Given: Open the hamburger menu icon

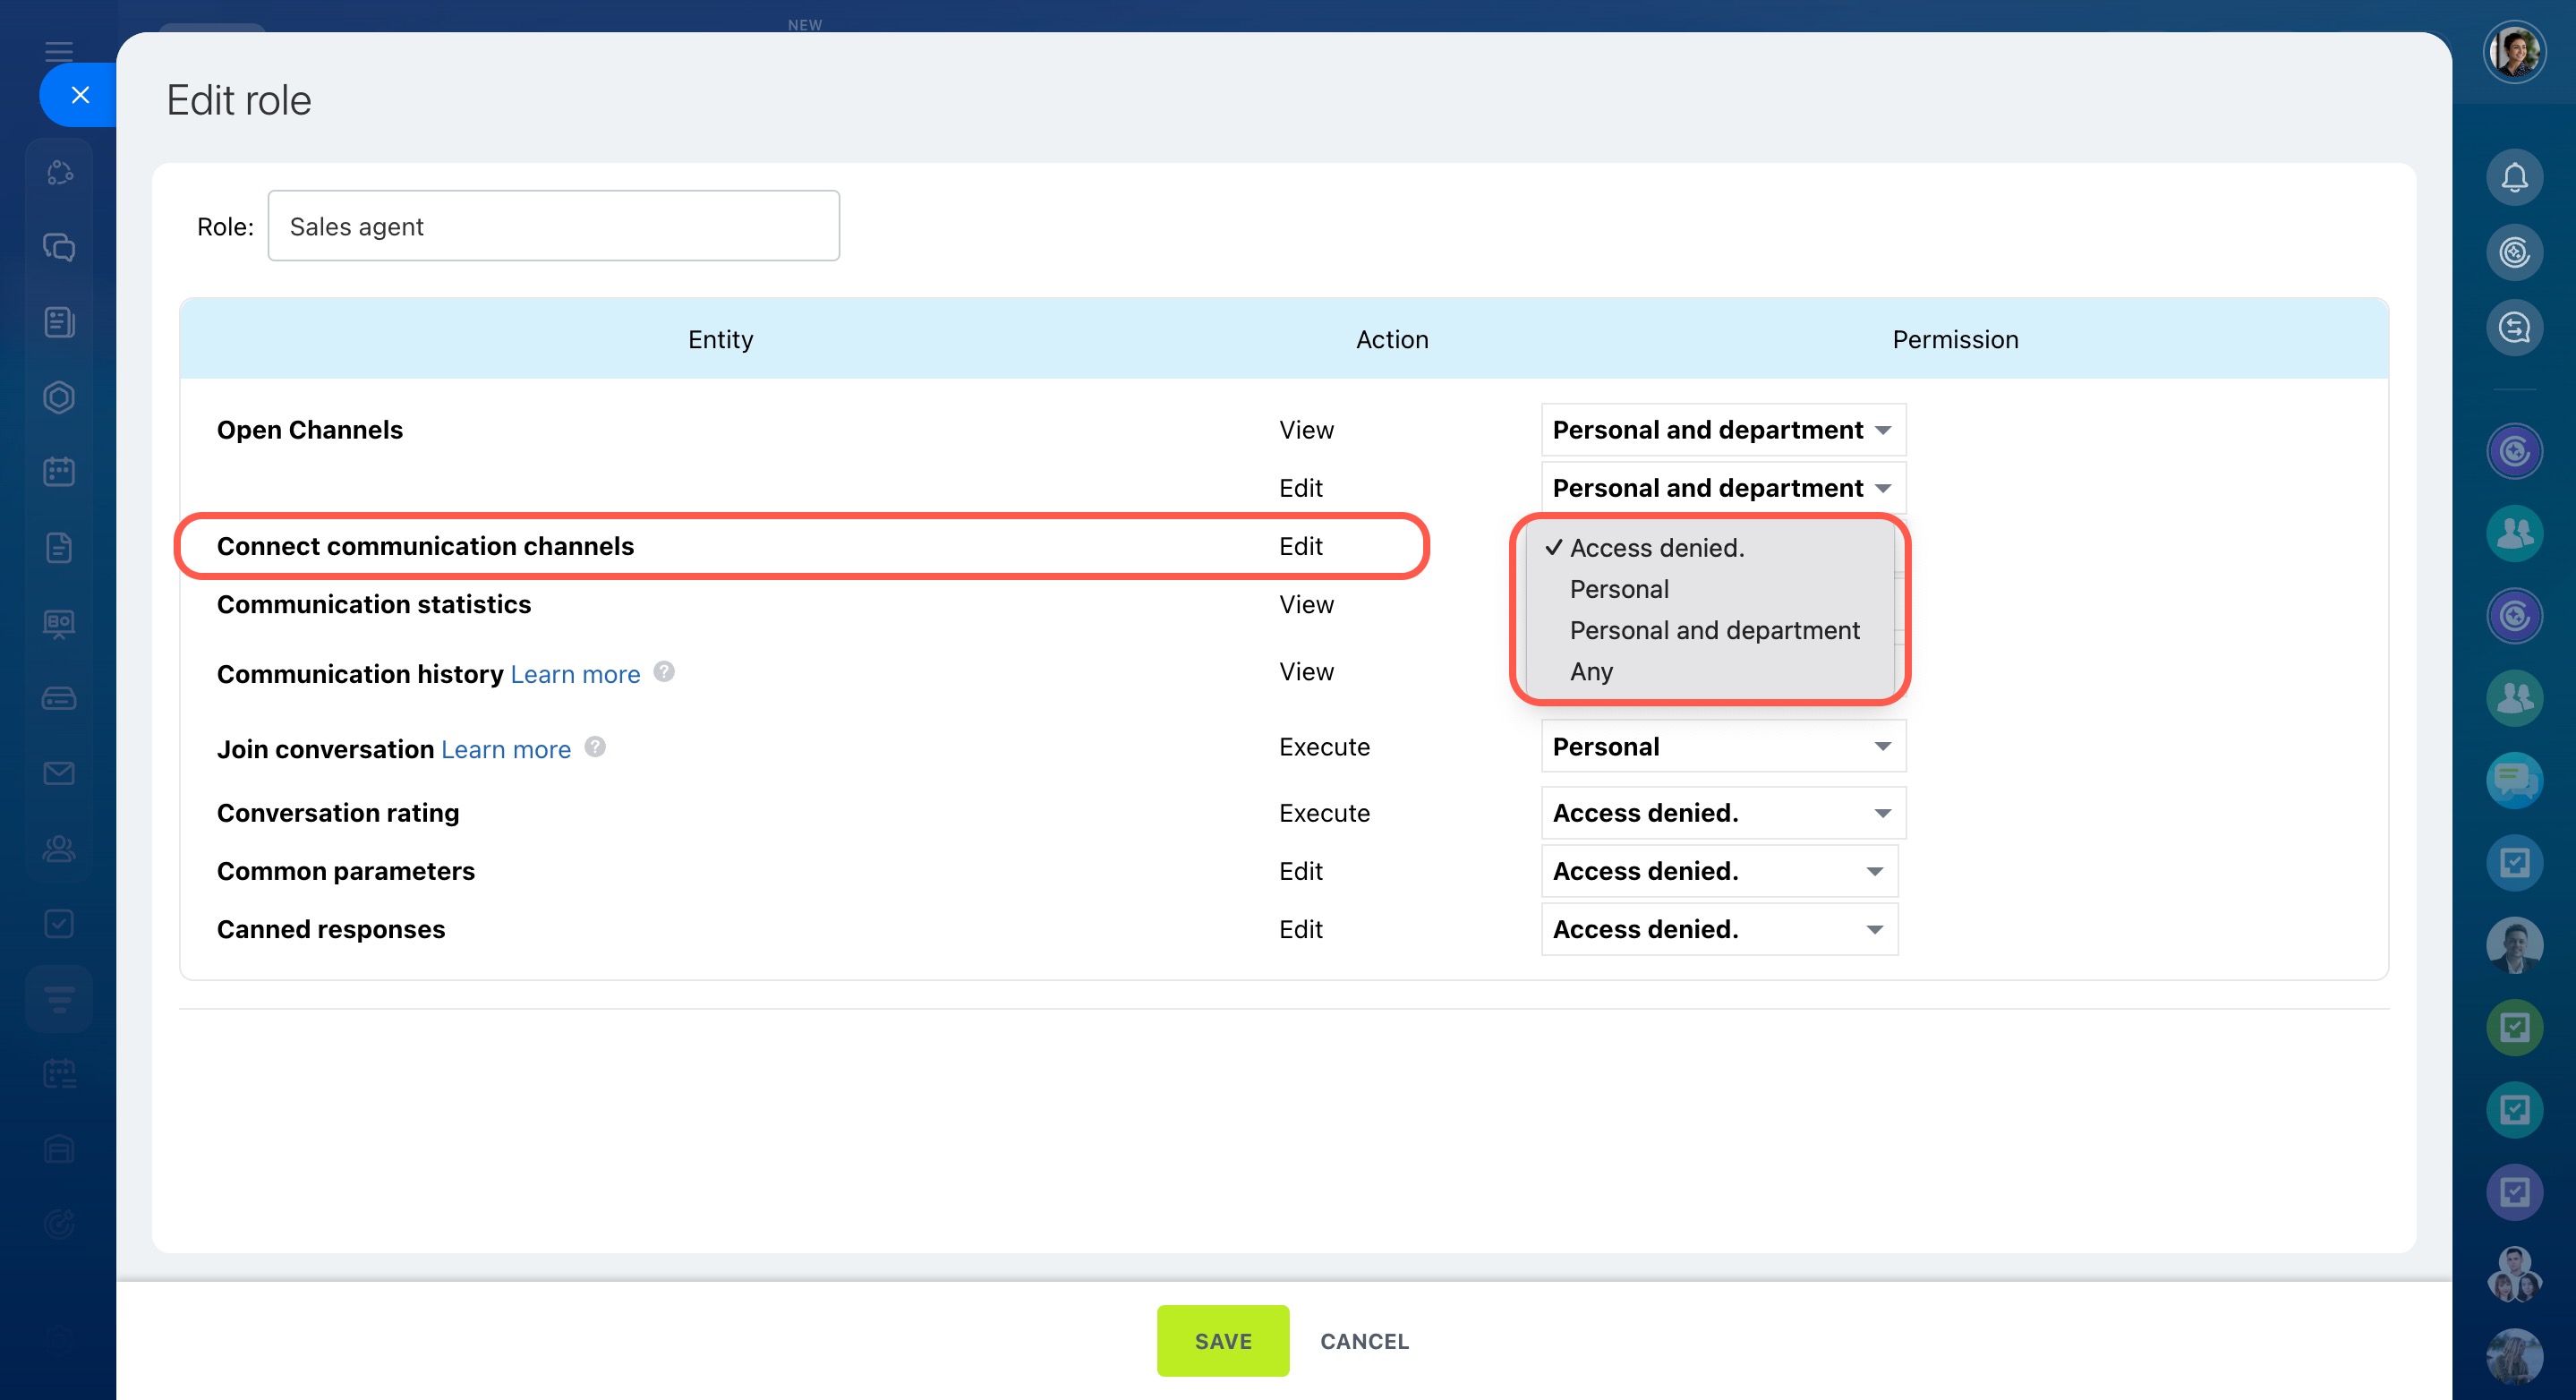Looking at the screenshot, I should (59, 52).
